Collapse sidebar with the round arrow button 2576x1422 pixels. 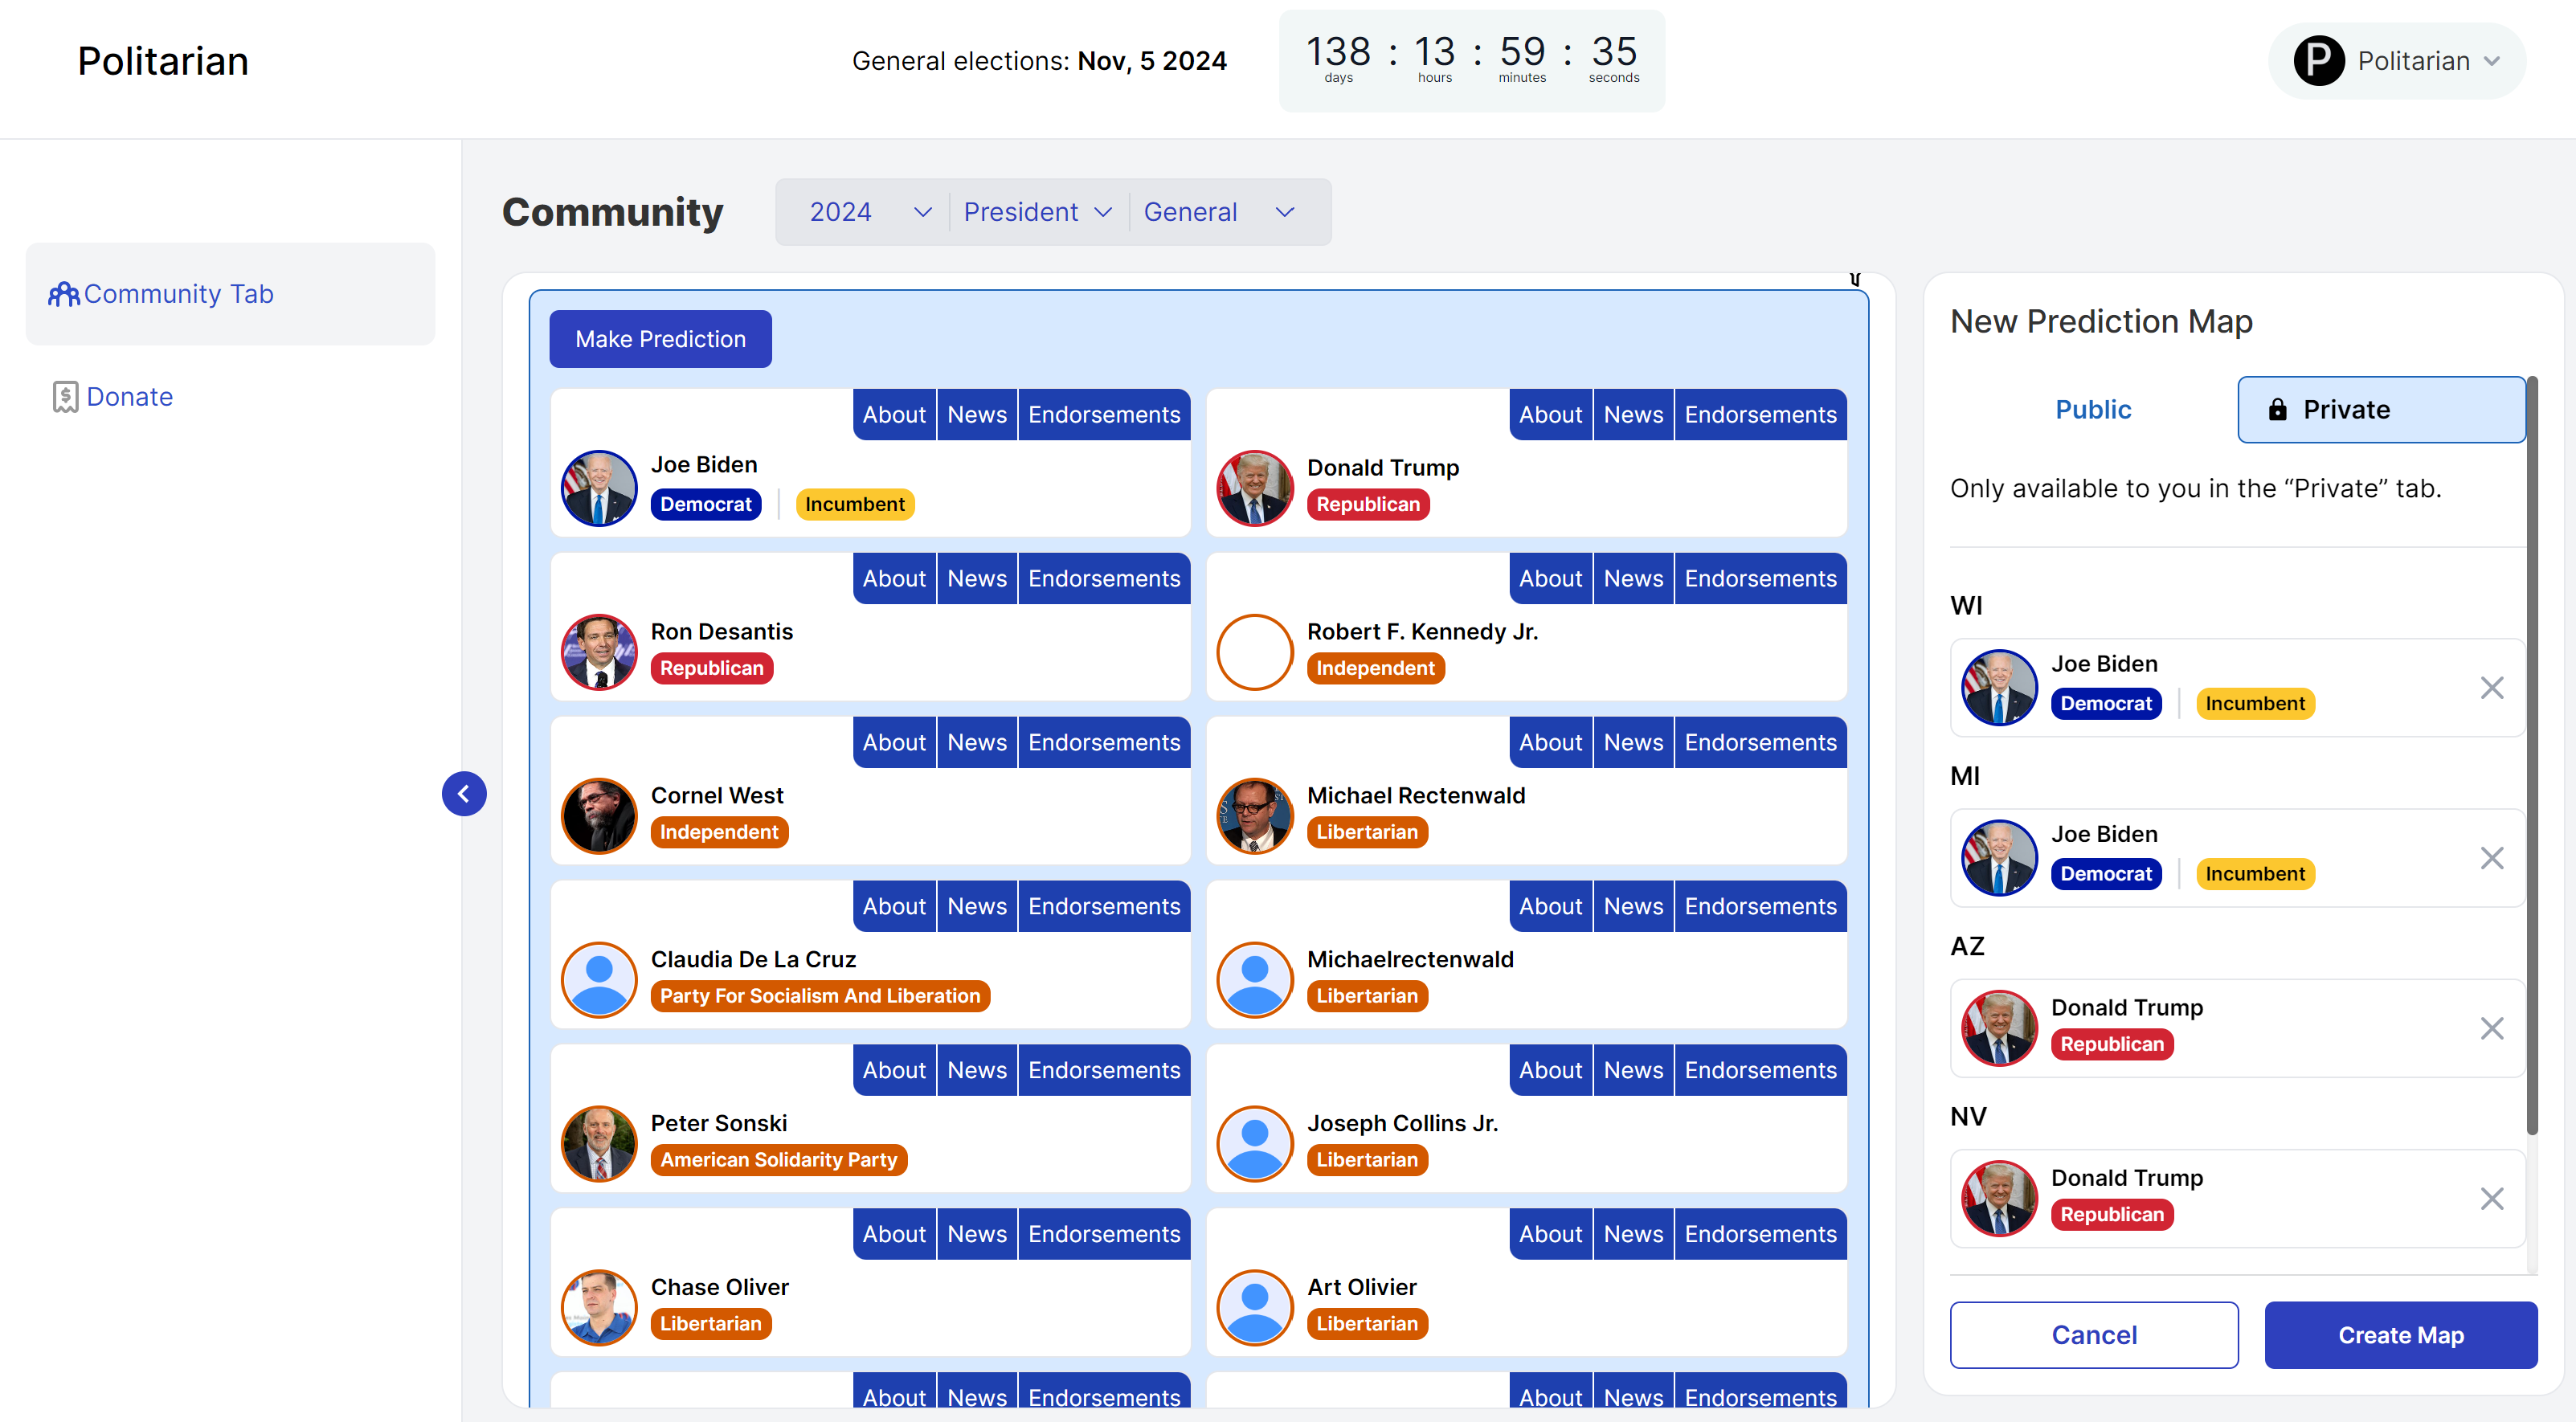(x=464, y=794)
